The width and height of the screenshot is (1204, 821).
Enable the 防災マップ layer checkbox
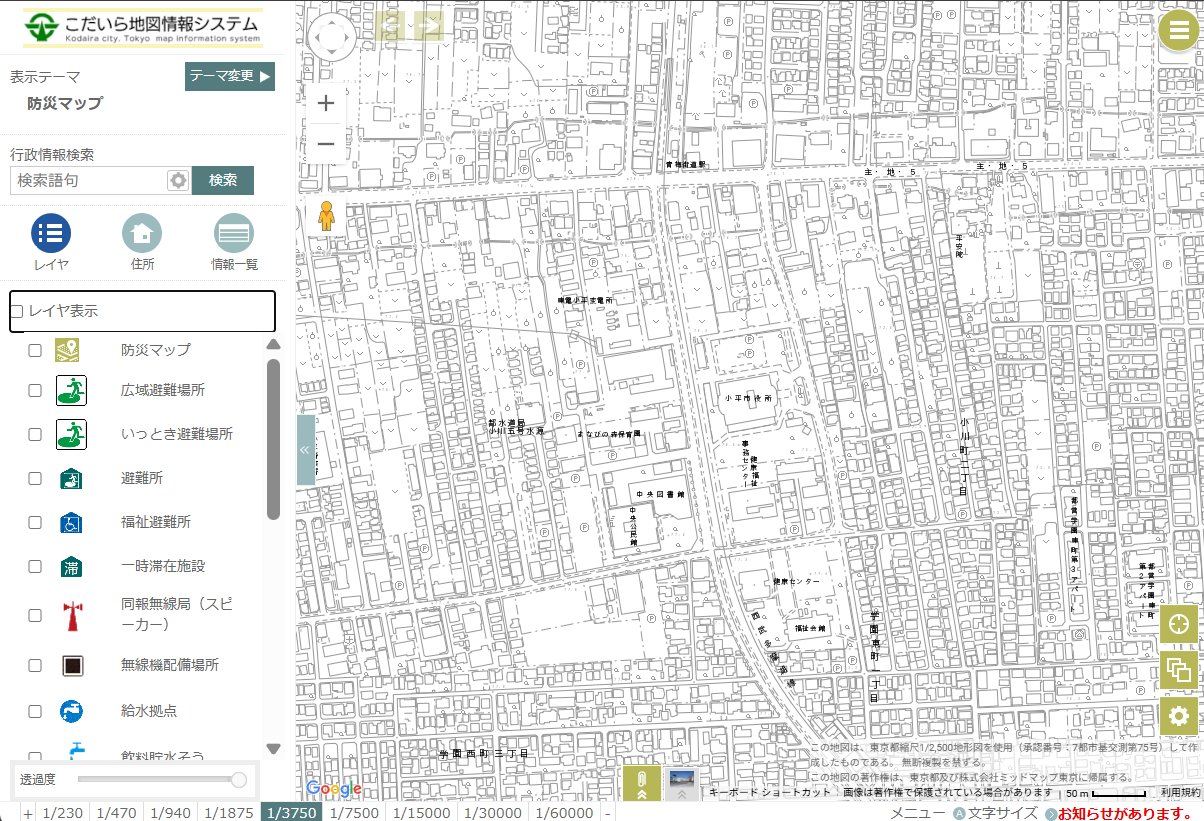(35, 350)
